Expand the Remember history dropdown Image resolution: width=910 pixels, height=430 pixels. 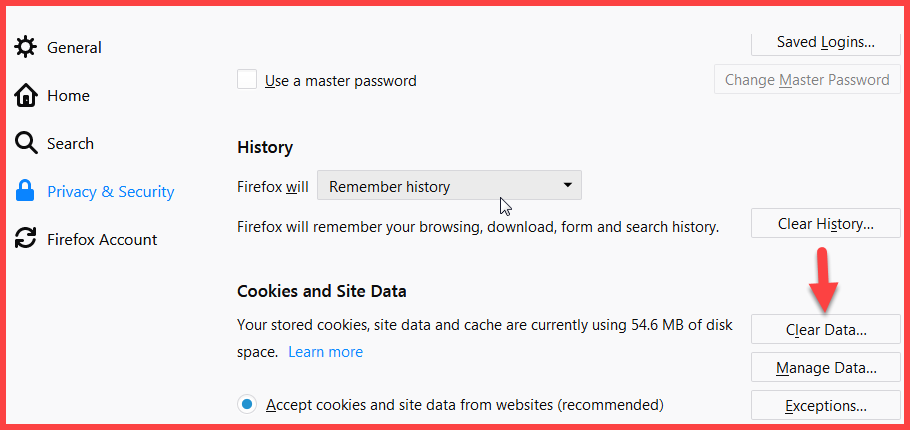tap(449, 187)
